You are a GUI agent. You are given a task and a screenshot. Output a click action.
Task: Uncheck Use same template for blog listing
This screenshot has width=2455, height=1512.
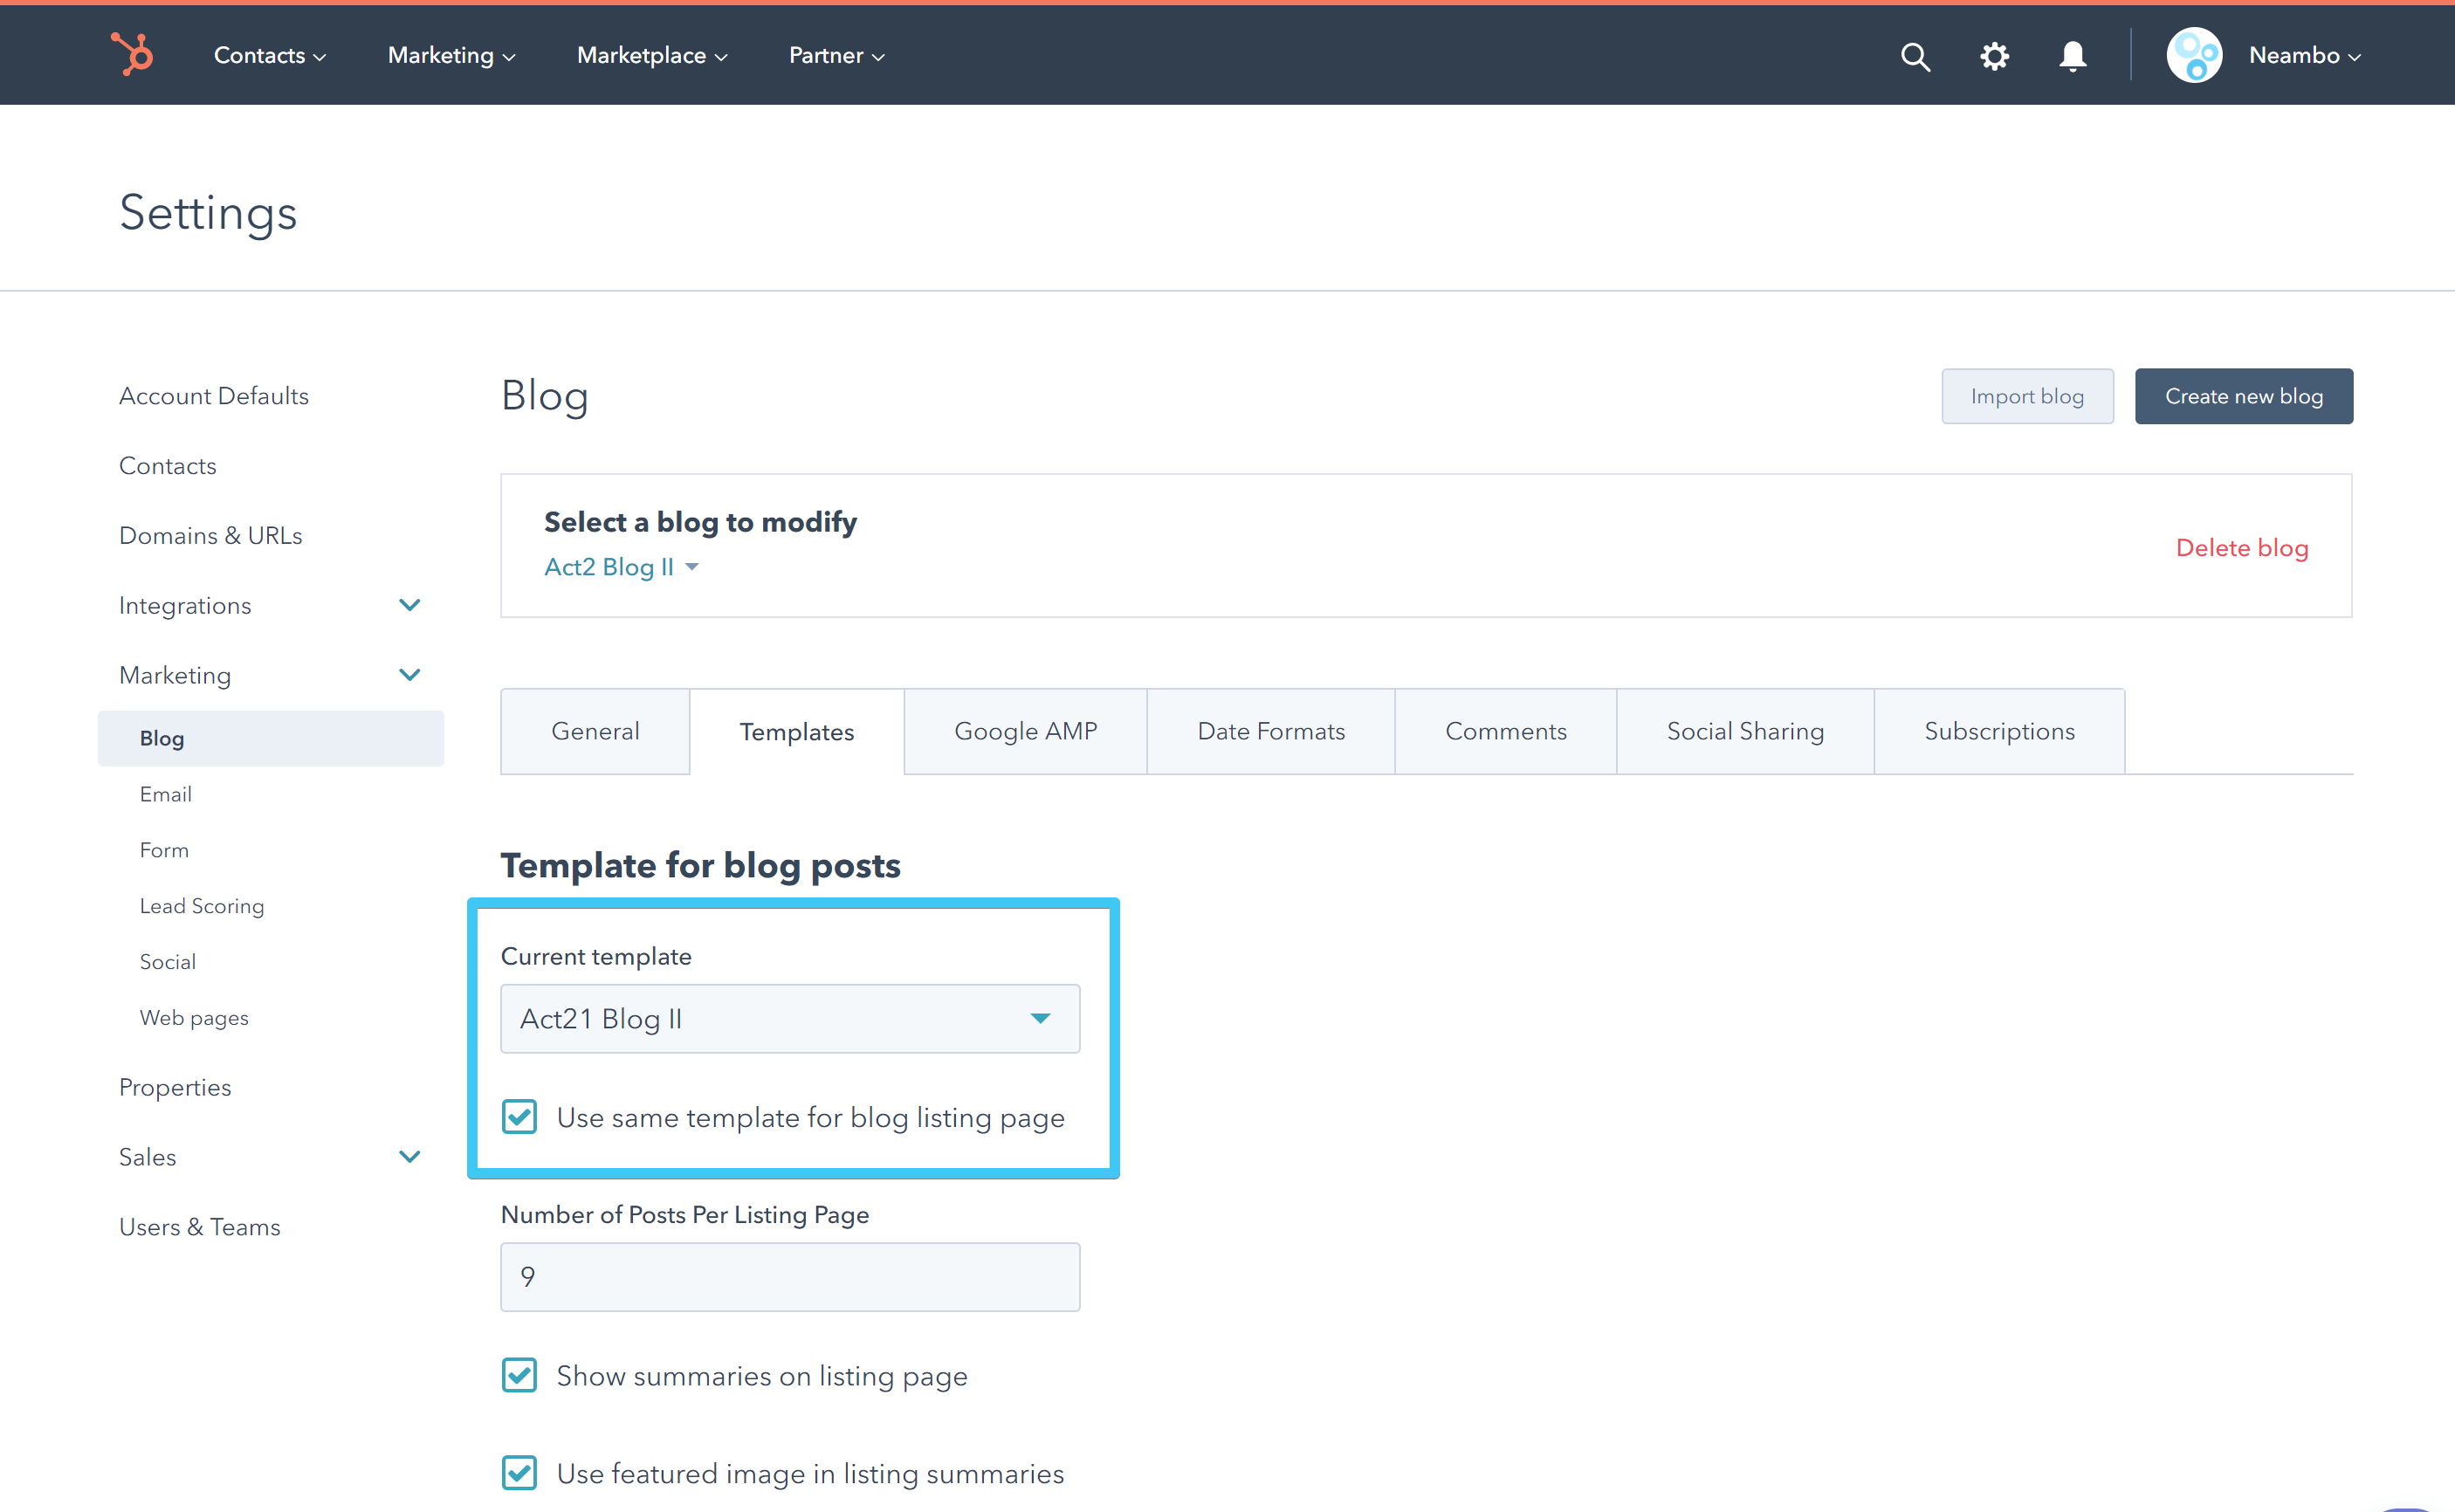point(519,1117)
